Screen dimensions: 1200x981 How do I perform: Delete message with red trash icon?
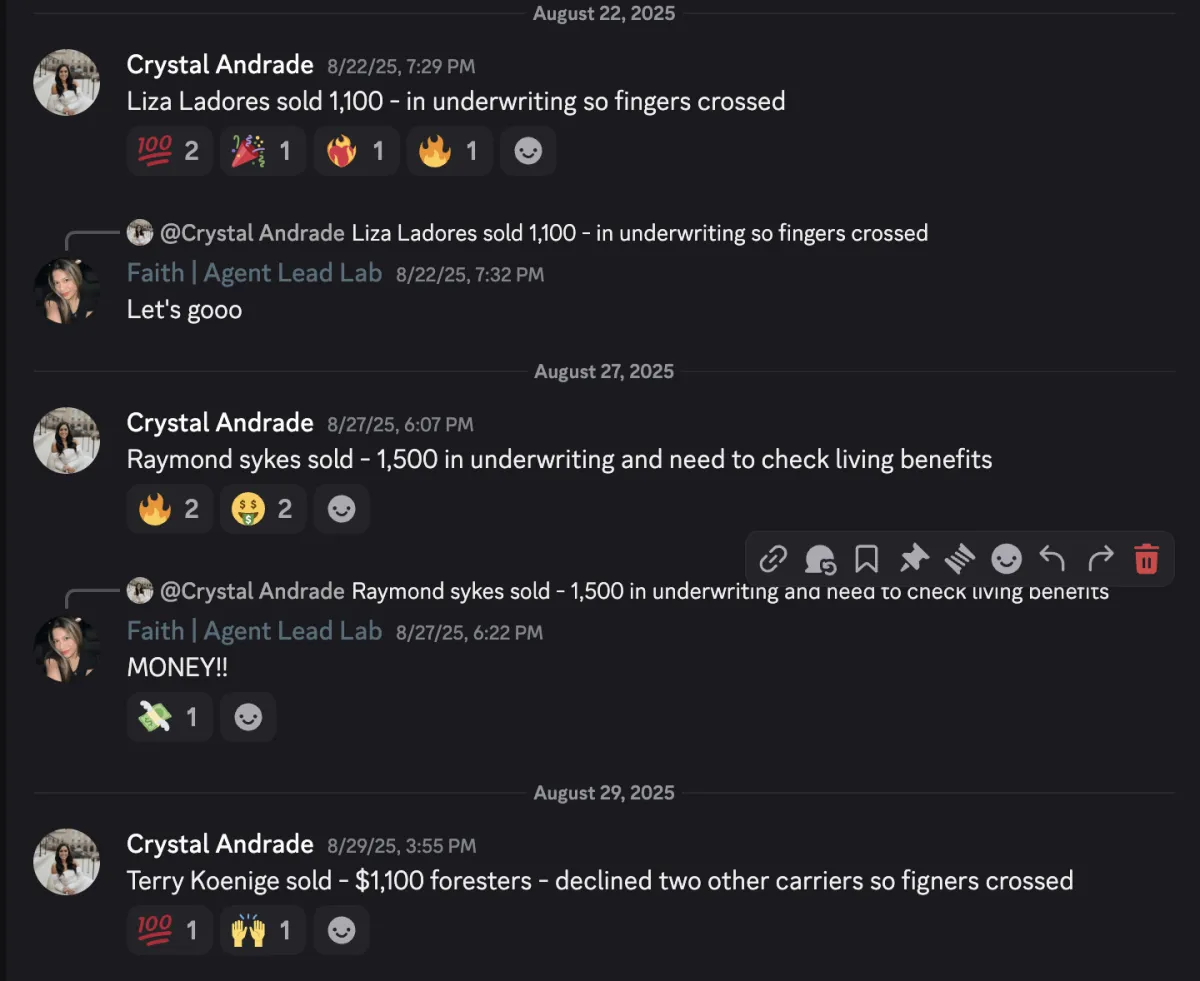click(1146, 558)
